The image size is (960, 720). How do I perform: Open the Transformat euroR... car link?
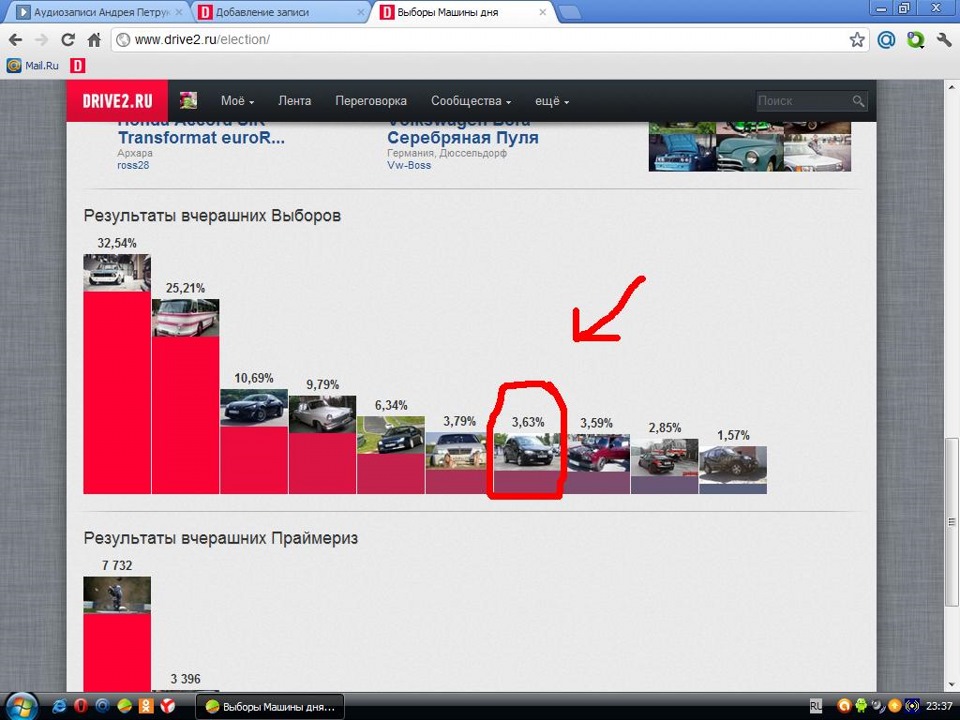[201, 137]
